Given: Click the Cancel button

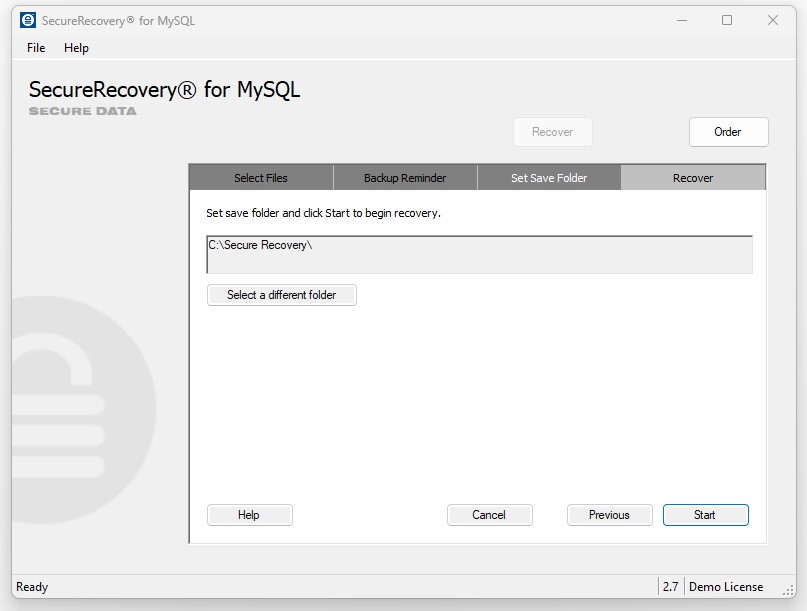Looking at the screenshot, I should [489, 514].
